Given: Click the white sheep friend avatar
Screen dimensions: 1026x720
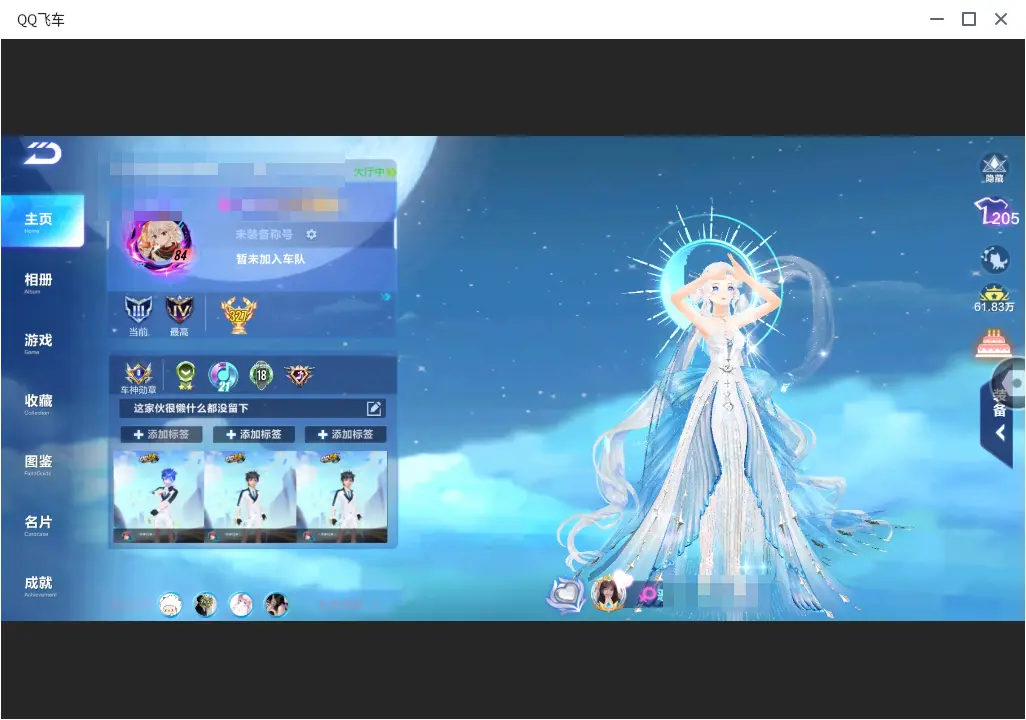Looking at the screenshot, I should [171, 605].
